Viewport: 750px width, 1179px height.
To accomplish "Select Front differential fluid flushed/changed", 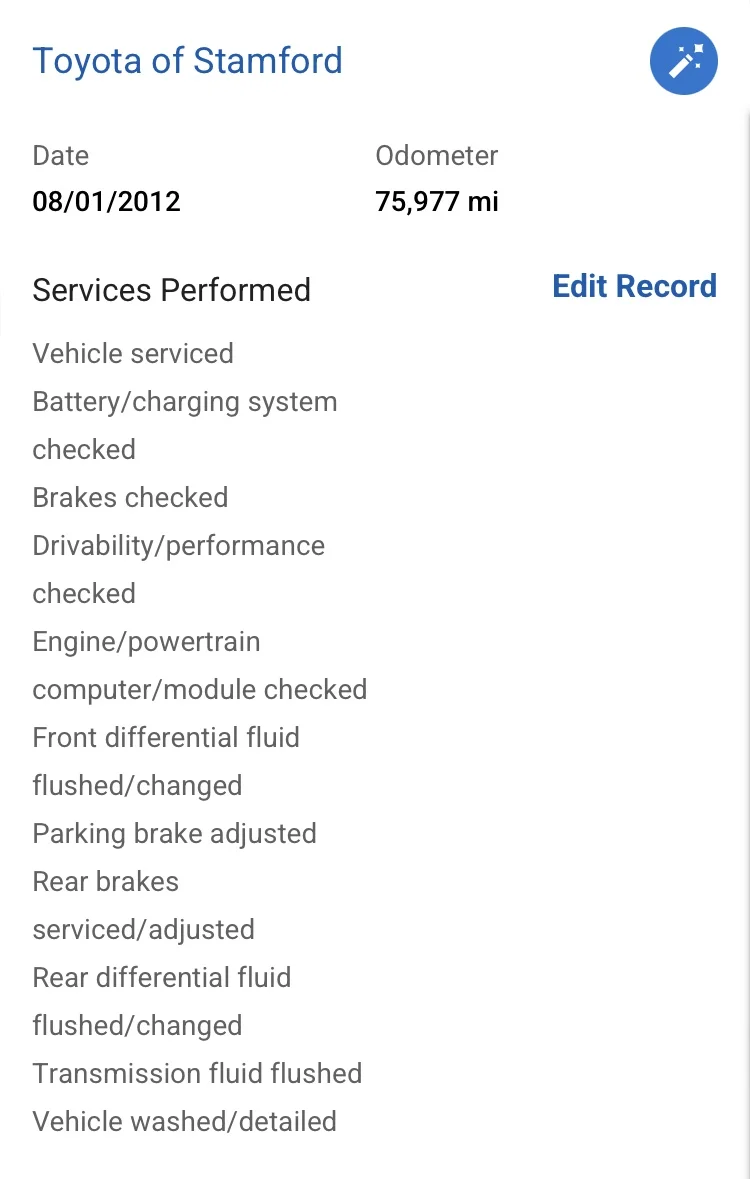I will point(166,761).
